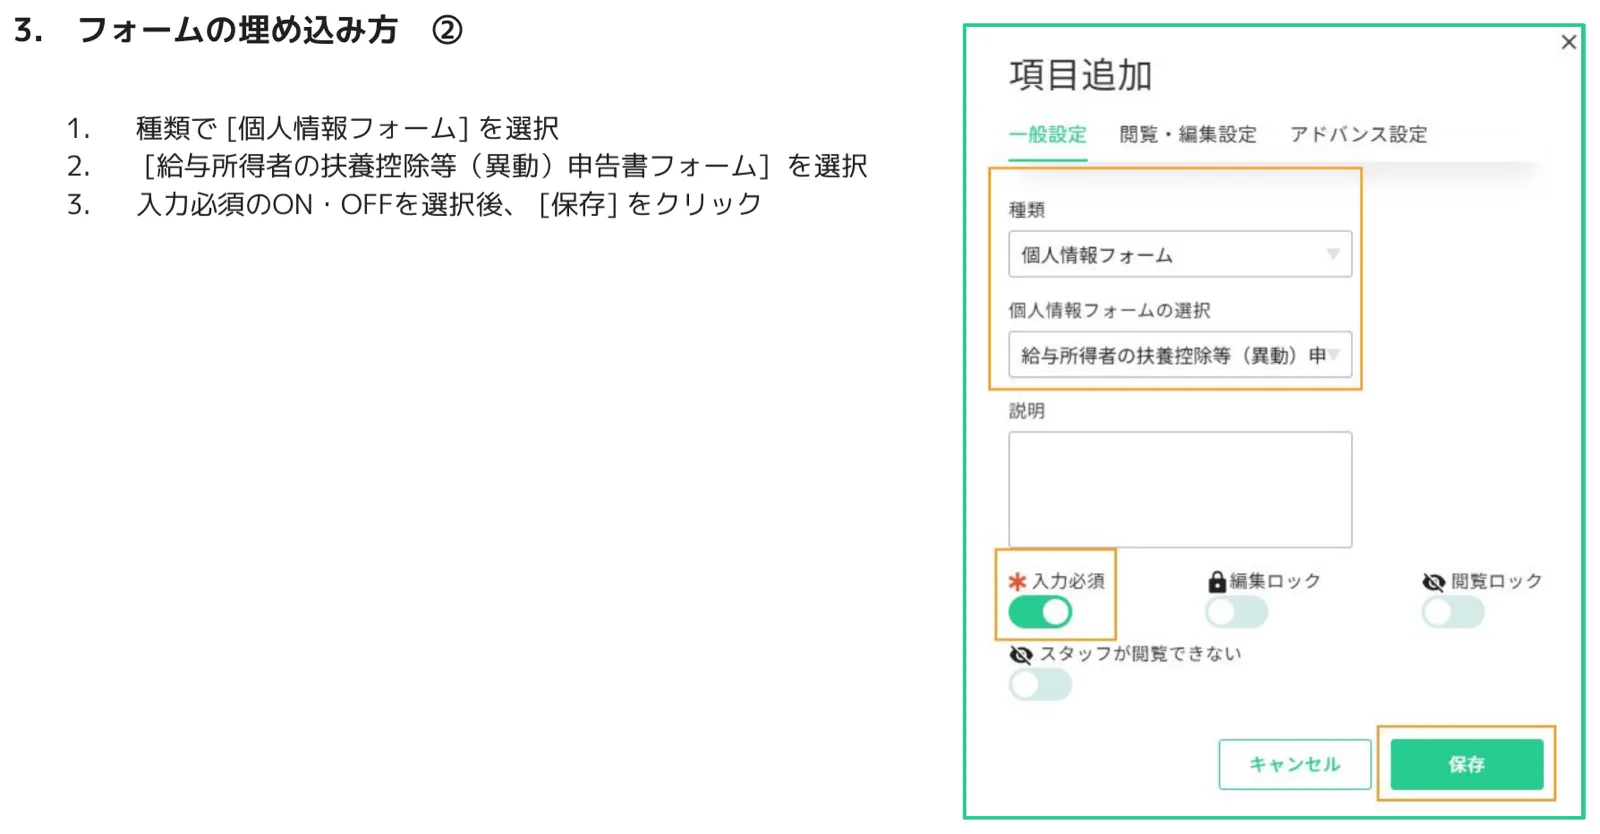Click the 説明 field label

(1027, 411)
